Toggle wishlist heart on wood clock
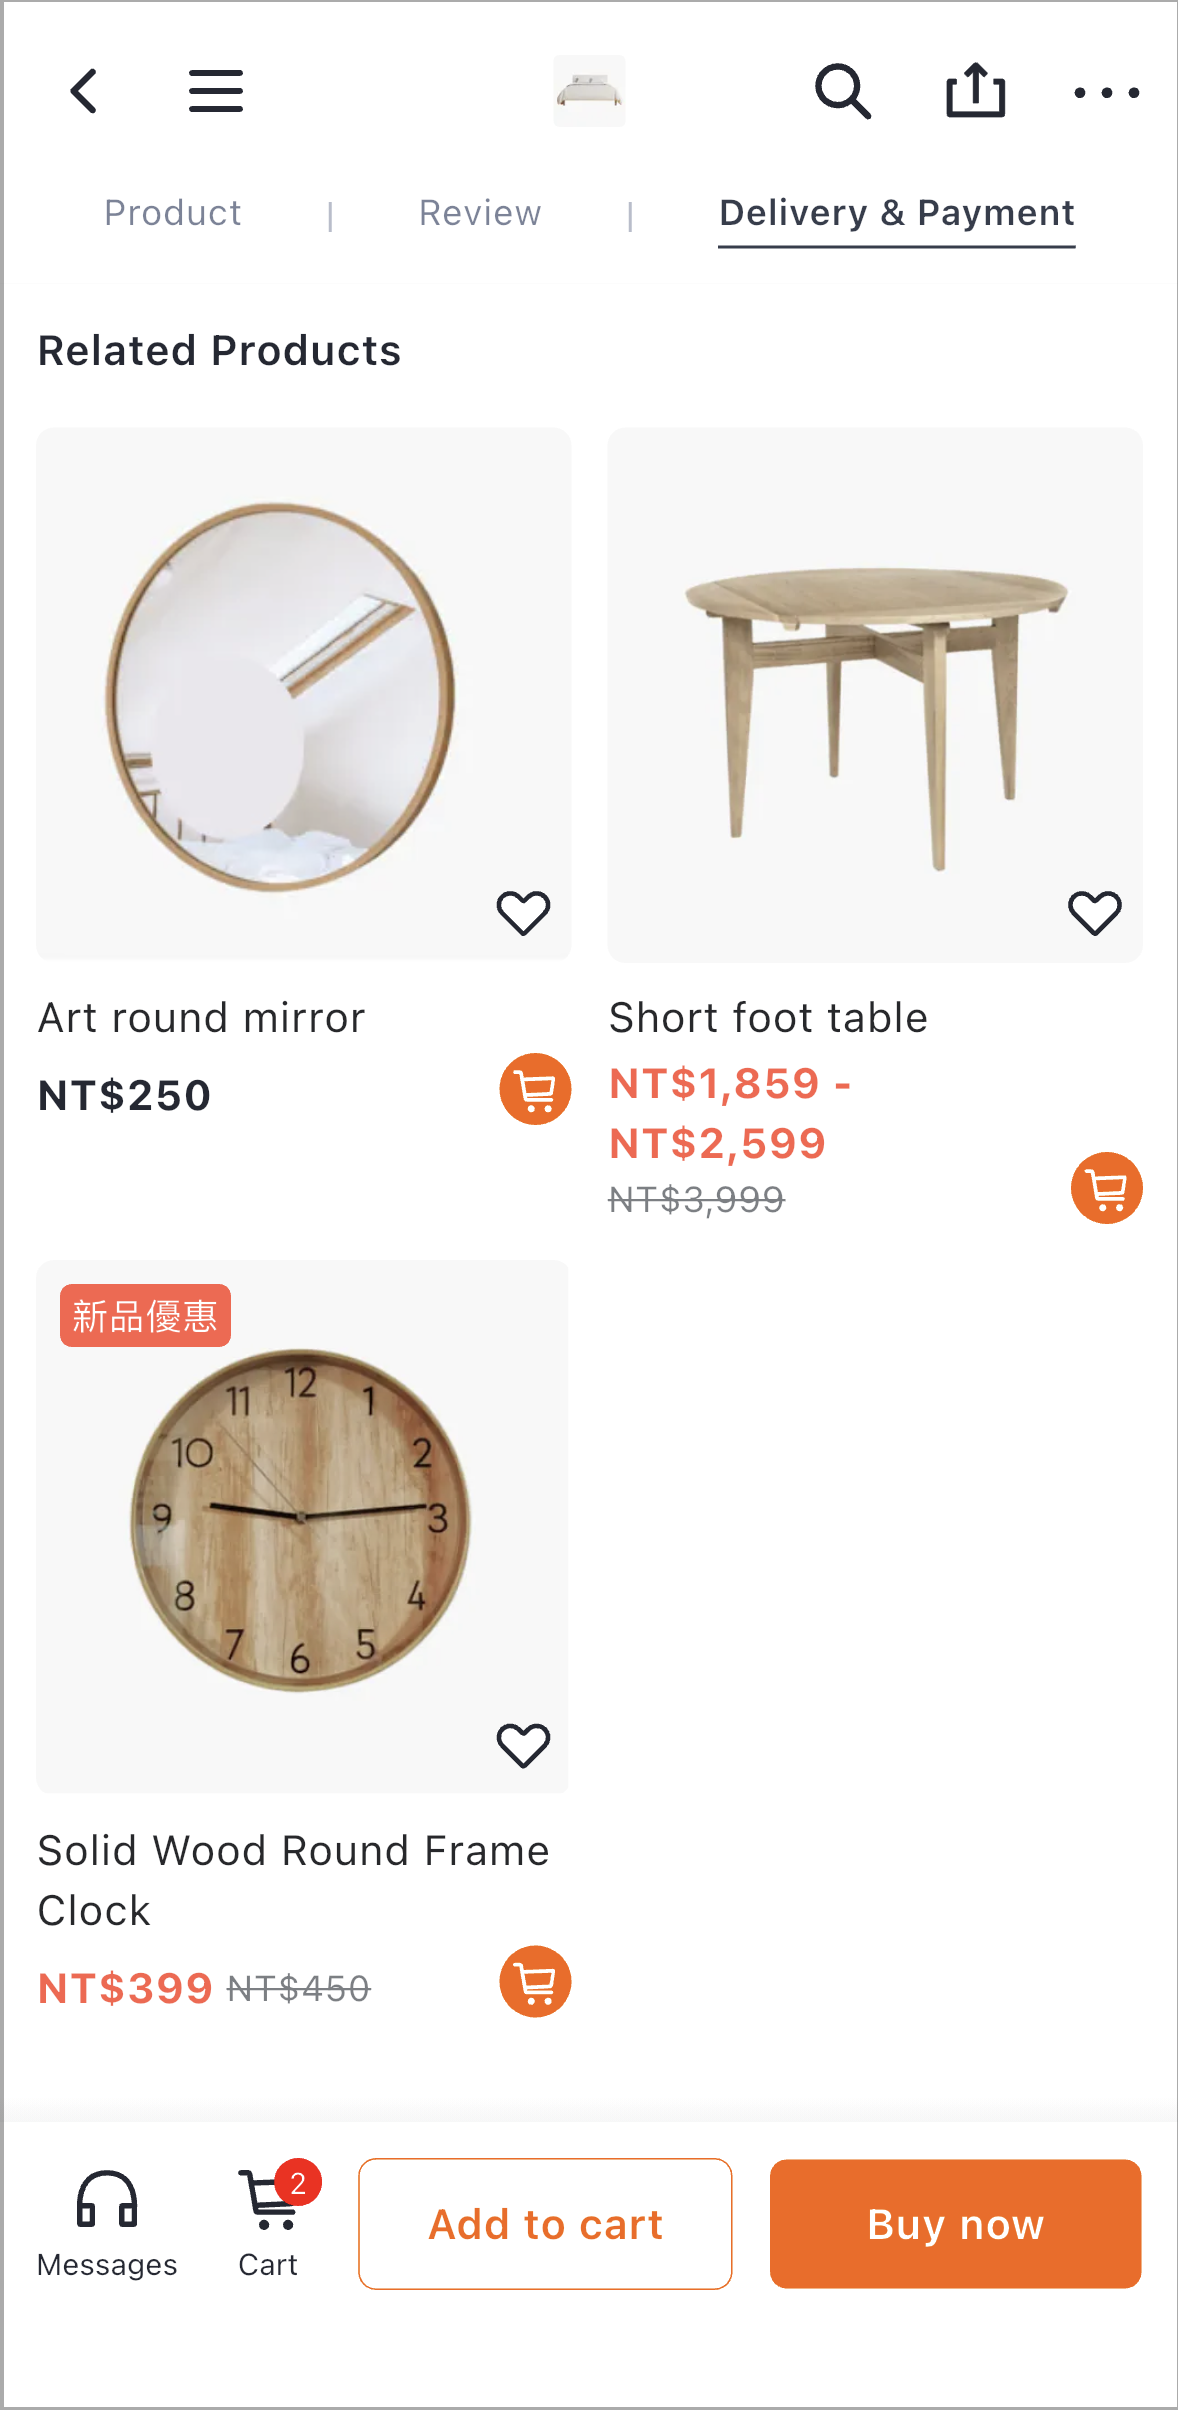 click(523, 1745)
